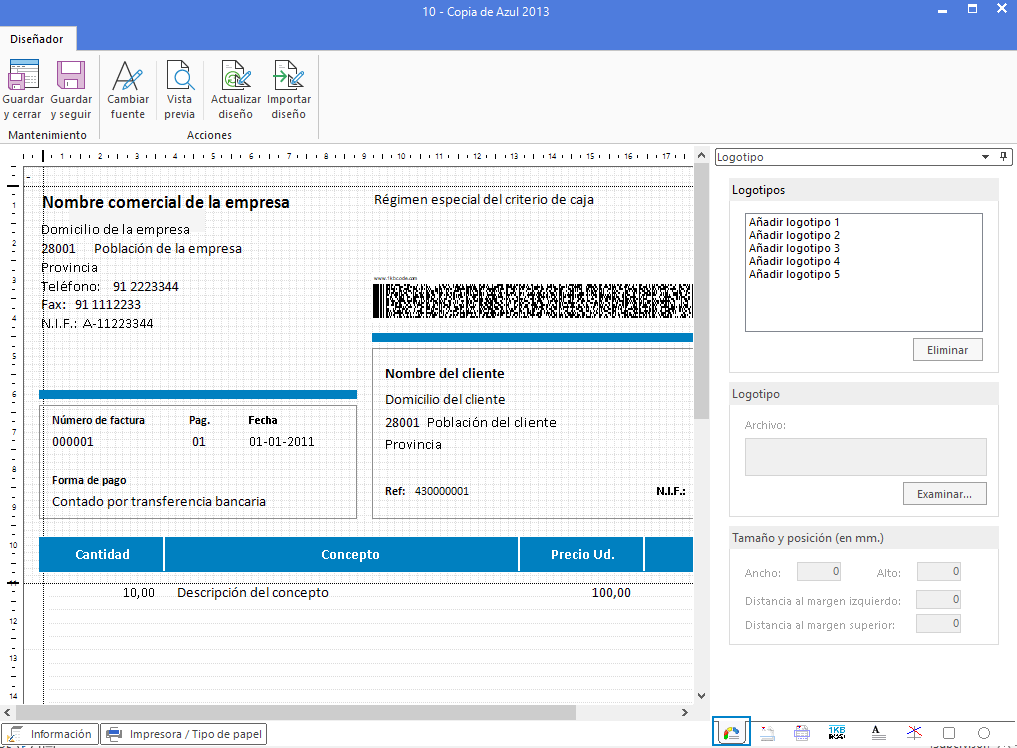Screen dimensions: 1017x748
Task: Open the Logotipo panel dropdown
Action: [985, 157]
